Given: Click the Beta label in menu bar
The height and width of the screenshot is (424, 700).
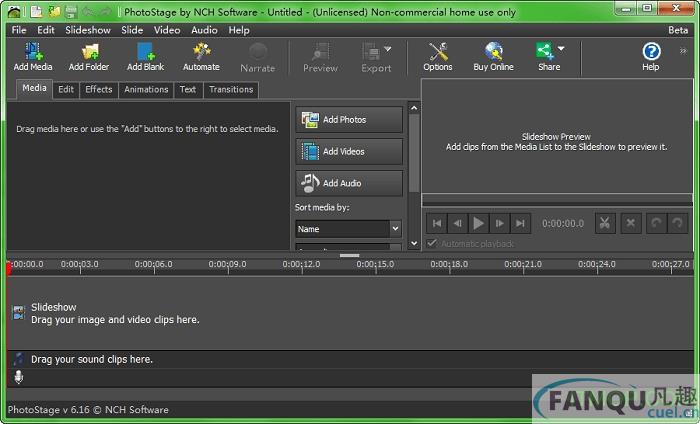Looking at the screenshot, I should (678, 30).
